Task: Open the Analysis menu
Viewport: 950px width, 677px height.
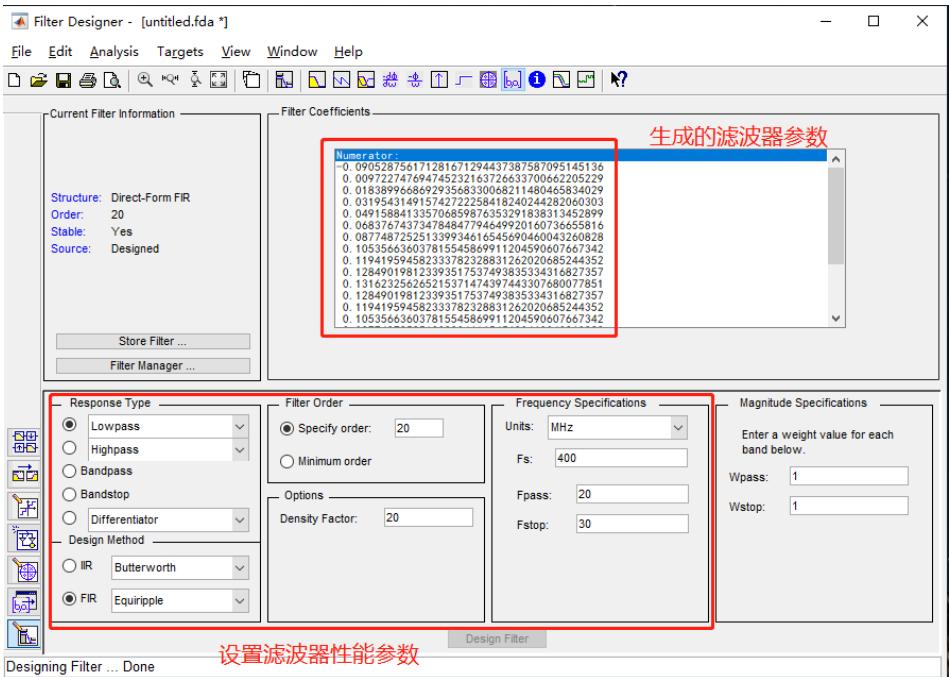Action: (113, 51)
